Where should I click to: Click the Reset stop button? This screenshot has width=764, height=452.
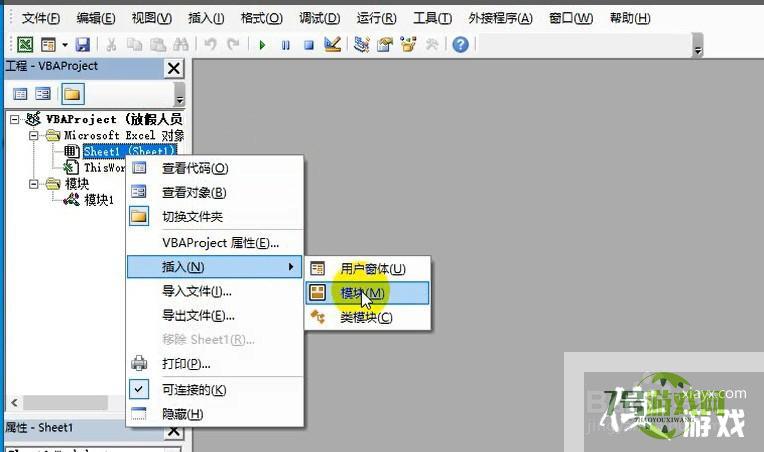[x=309, y=45]
